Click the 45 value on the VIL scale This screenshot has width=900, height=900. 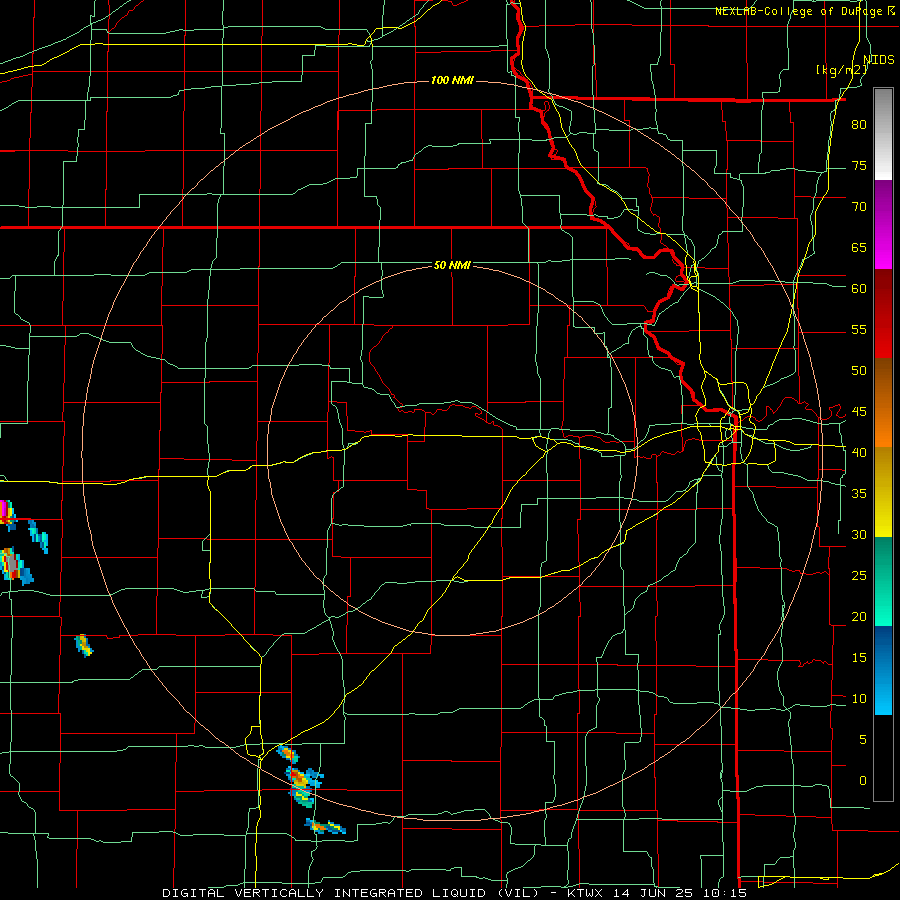pos(859,412)
